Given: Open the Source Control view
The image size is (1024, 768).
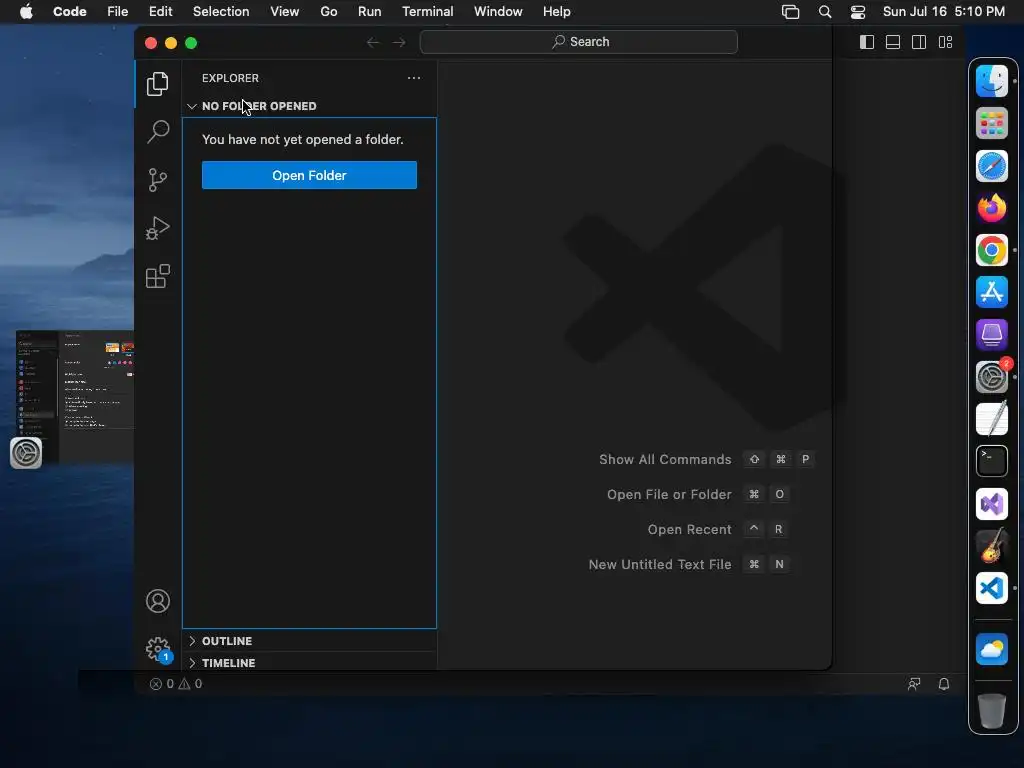Looking at the screenshot, I should point(157,180).
